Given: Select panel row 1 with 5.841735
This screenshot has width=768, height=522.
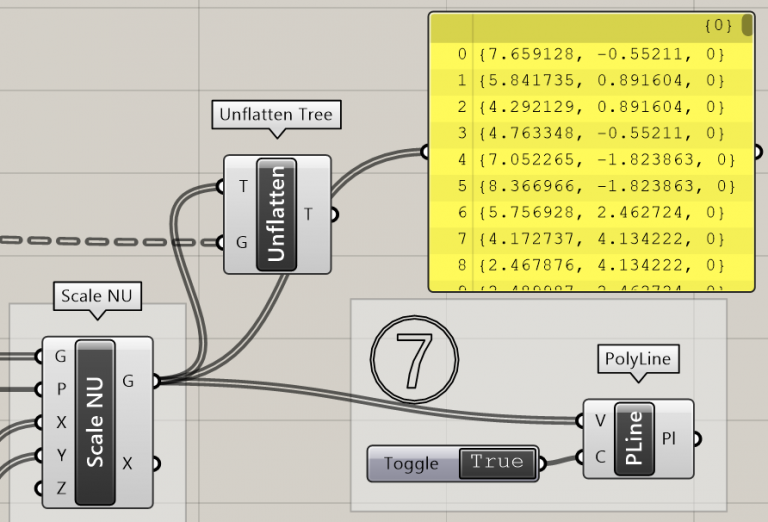Looking at the screenshot, I should 591,80.
